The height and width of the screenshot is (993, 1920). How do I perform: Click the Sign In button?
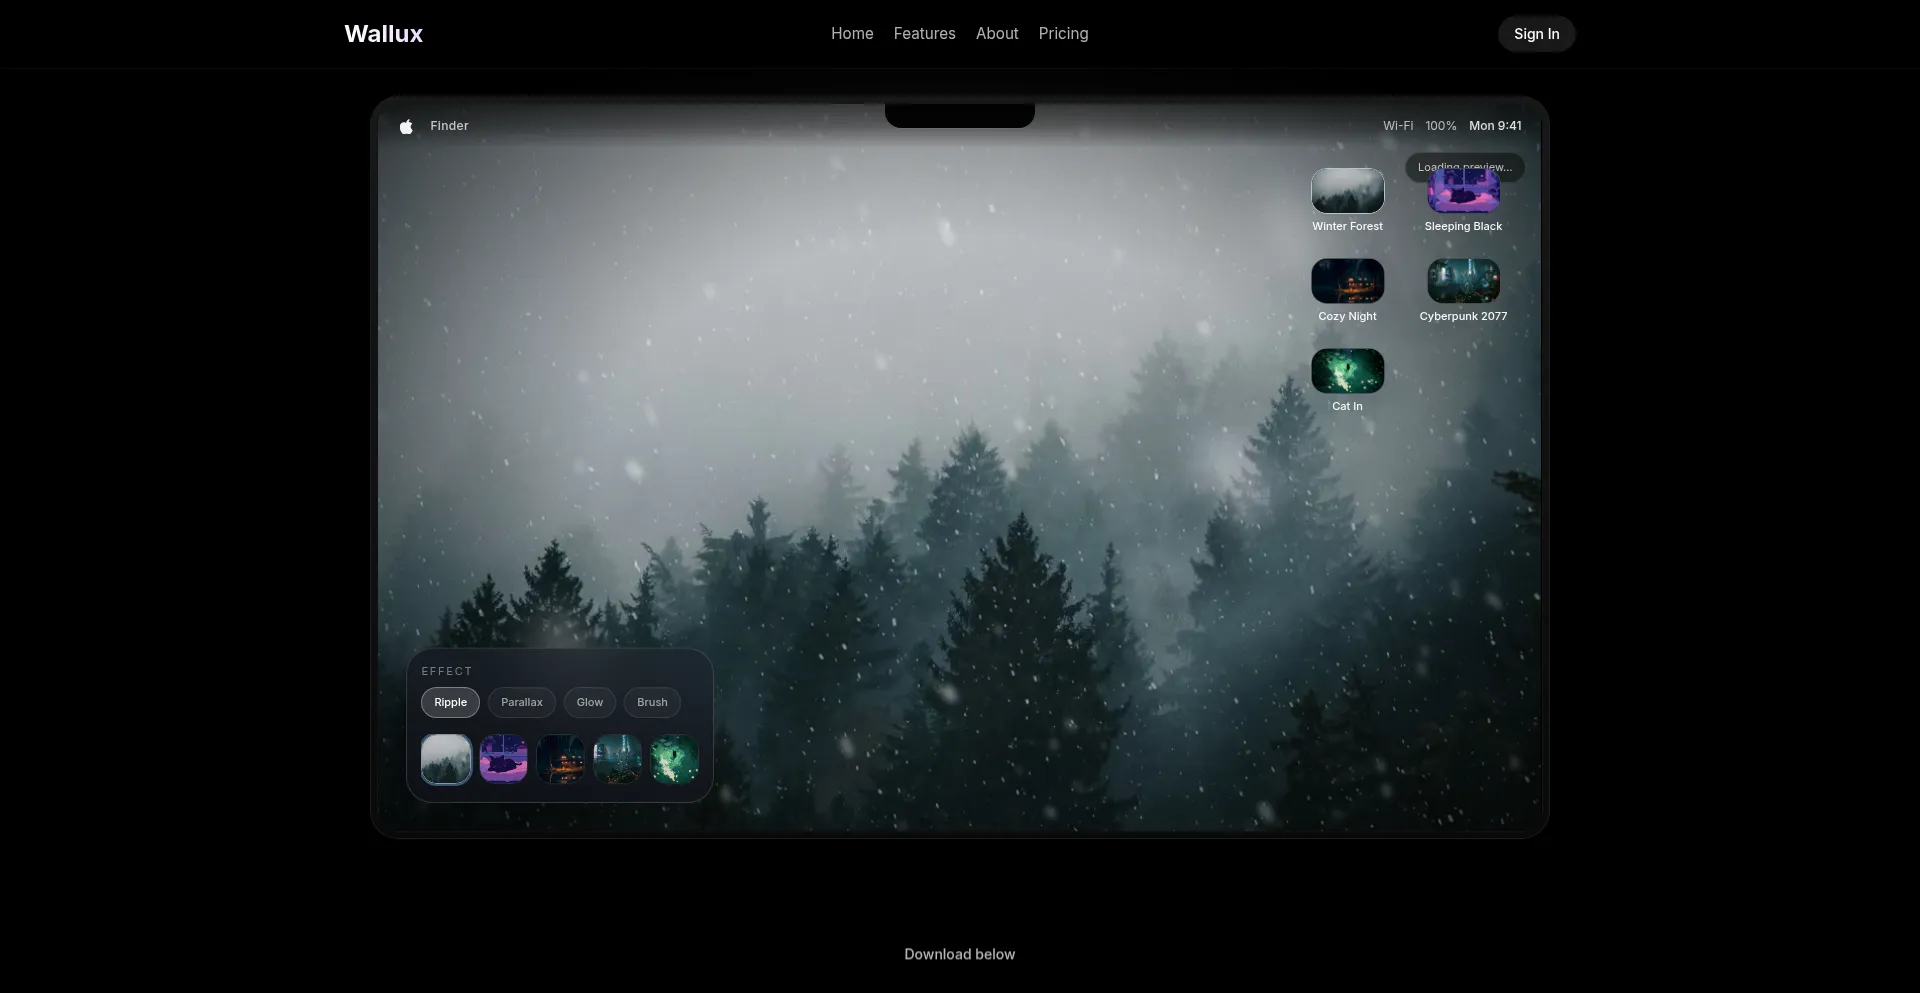[1536, 34]
